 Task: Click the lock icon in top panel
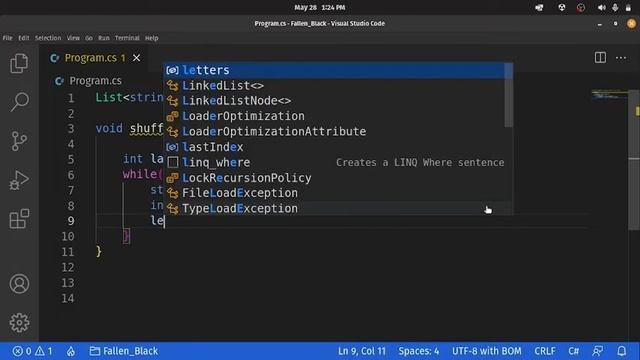click(628, 7)
